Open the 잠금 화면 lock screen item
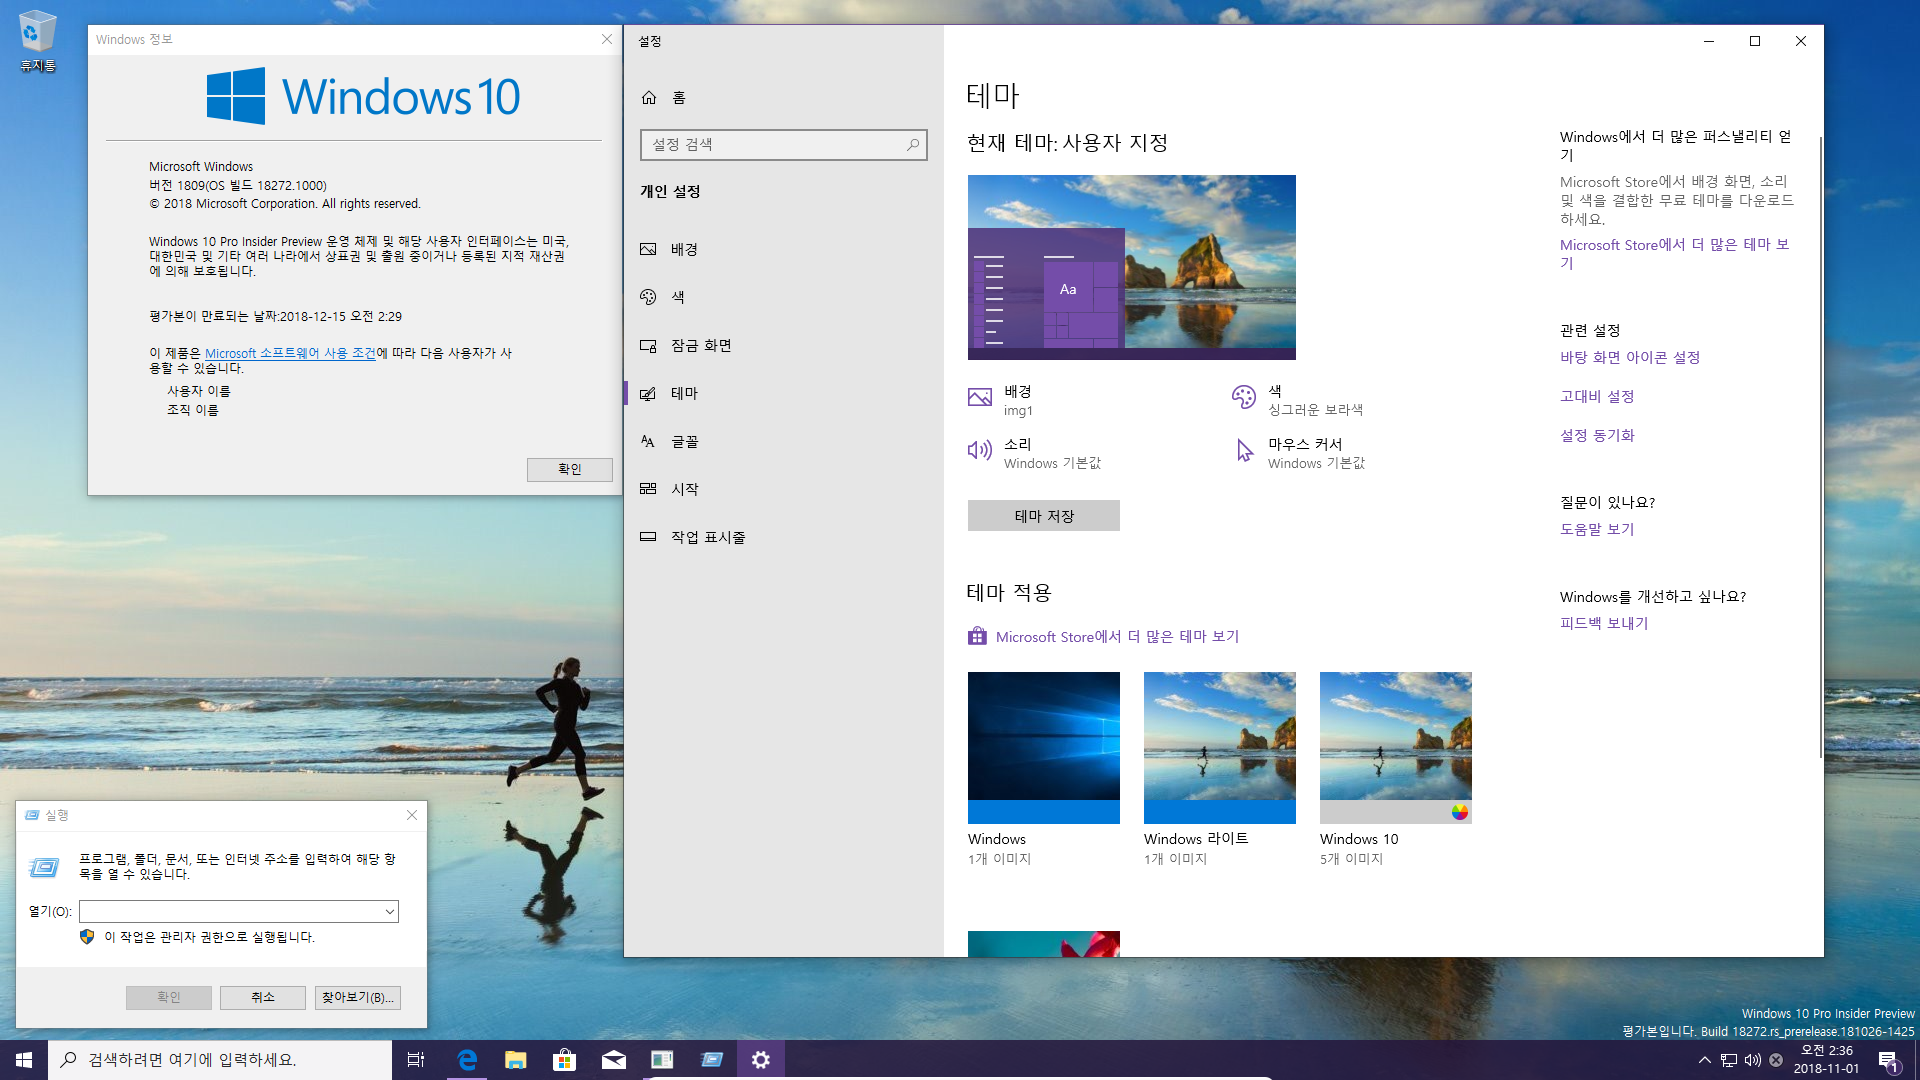The height and width of the screenshot is (1080, 1920). pyautogui.click(x=784, y=345)
